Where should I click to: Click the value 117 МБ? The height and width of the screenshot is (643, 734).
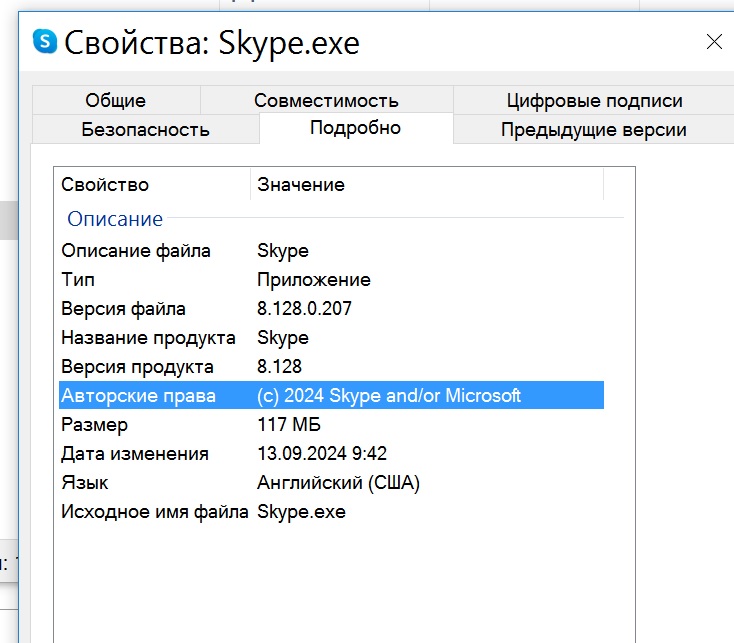289,424
